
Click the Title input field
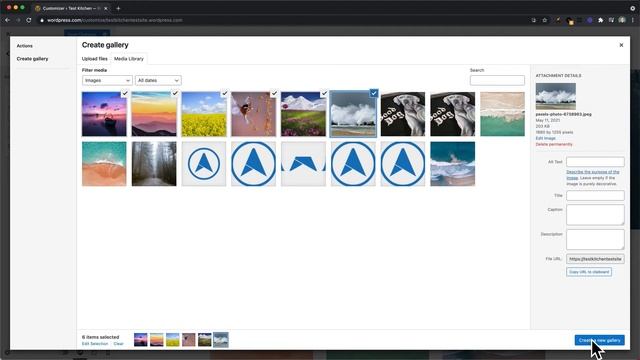(595, 196)
